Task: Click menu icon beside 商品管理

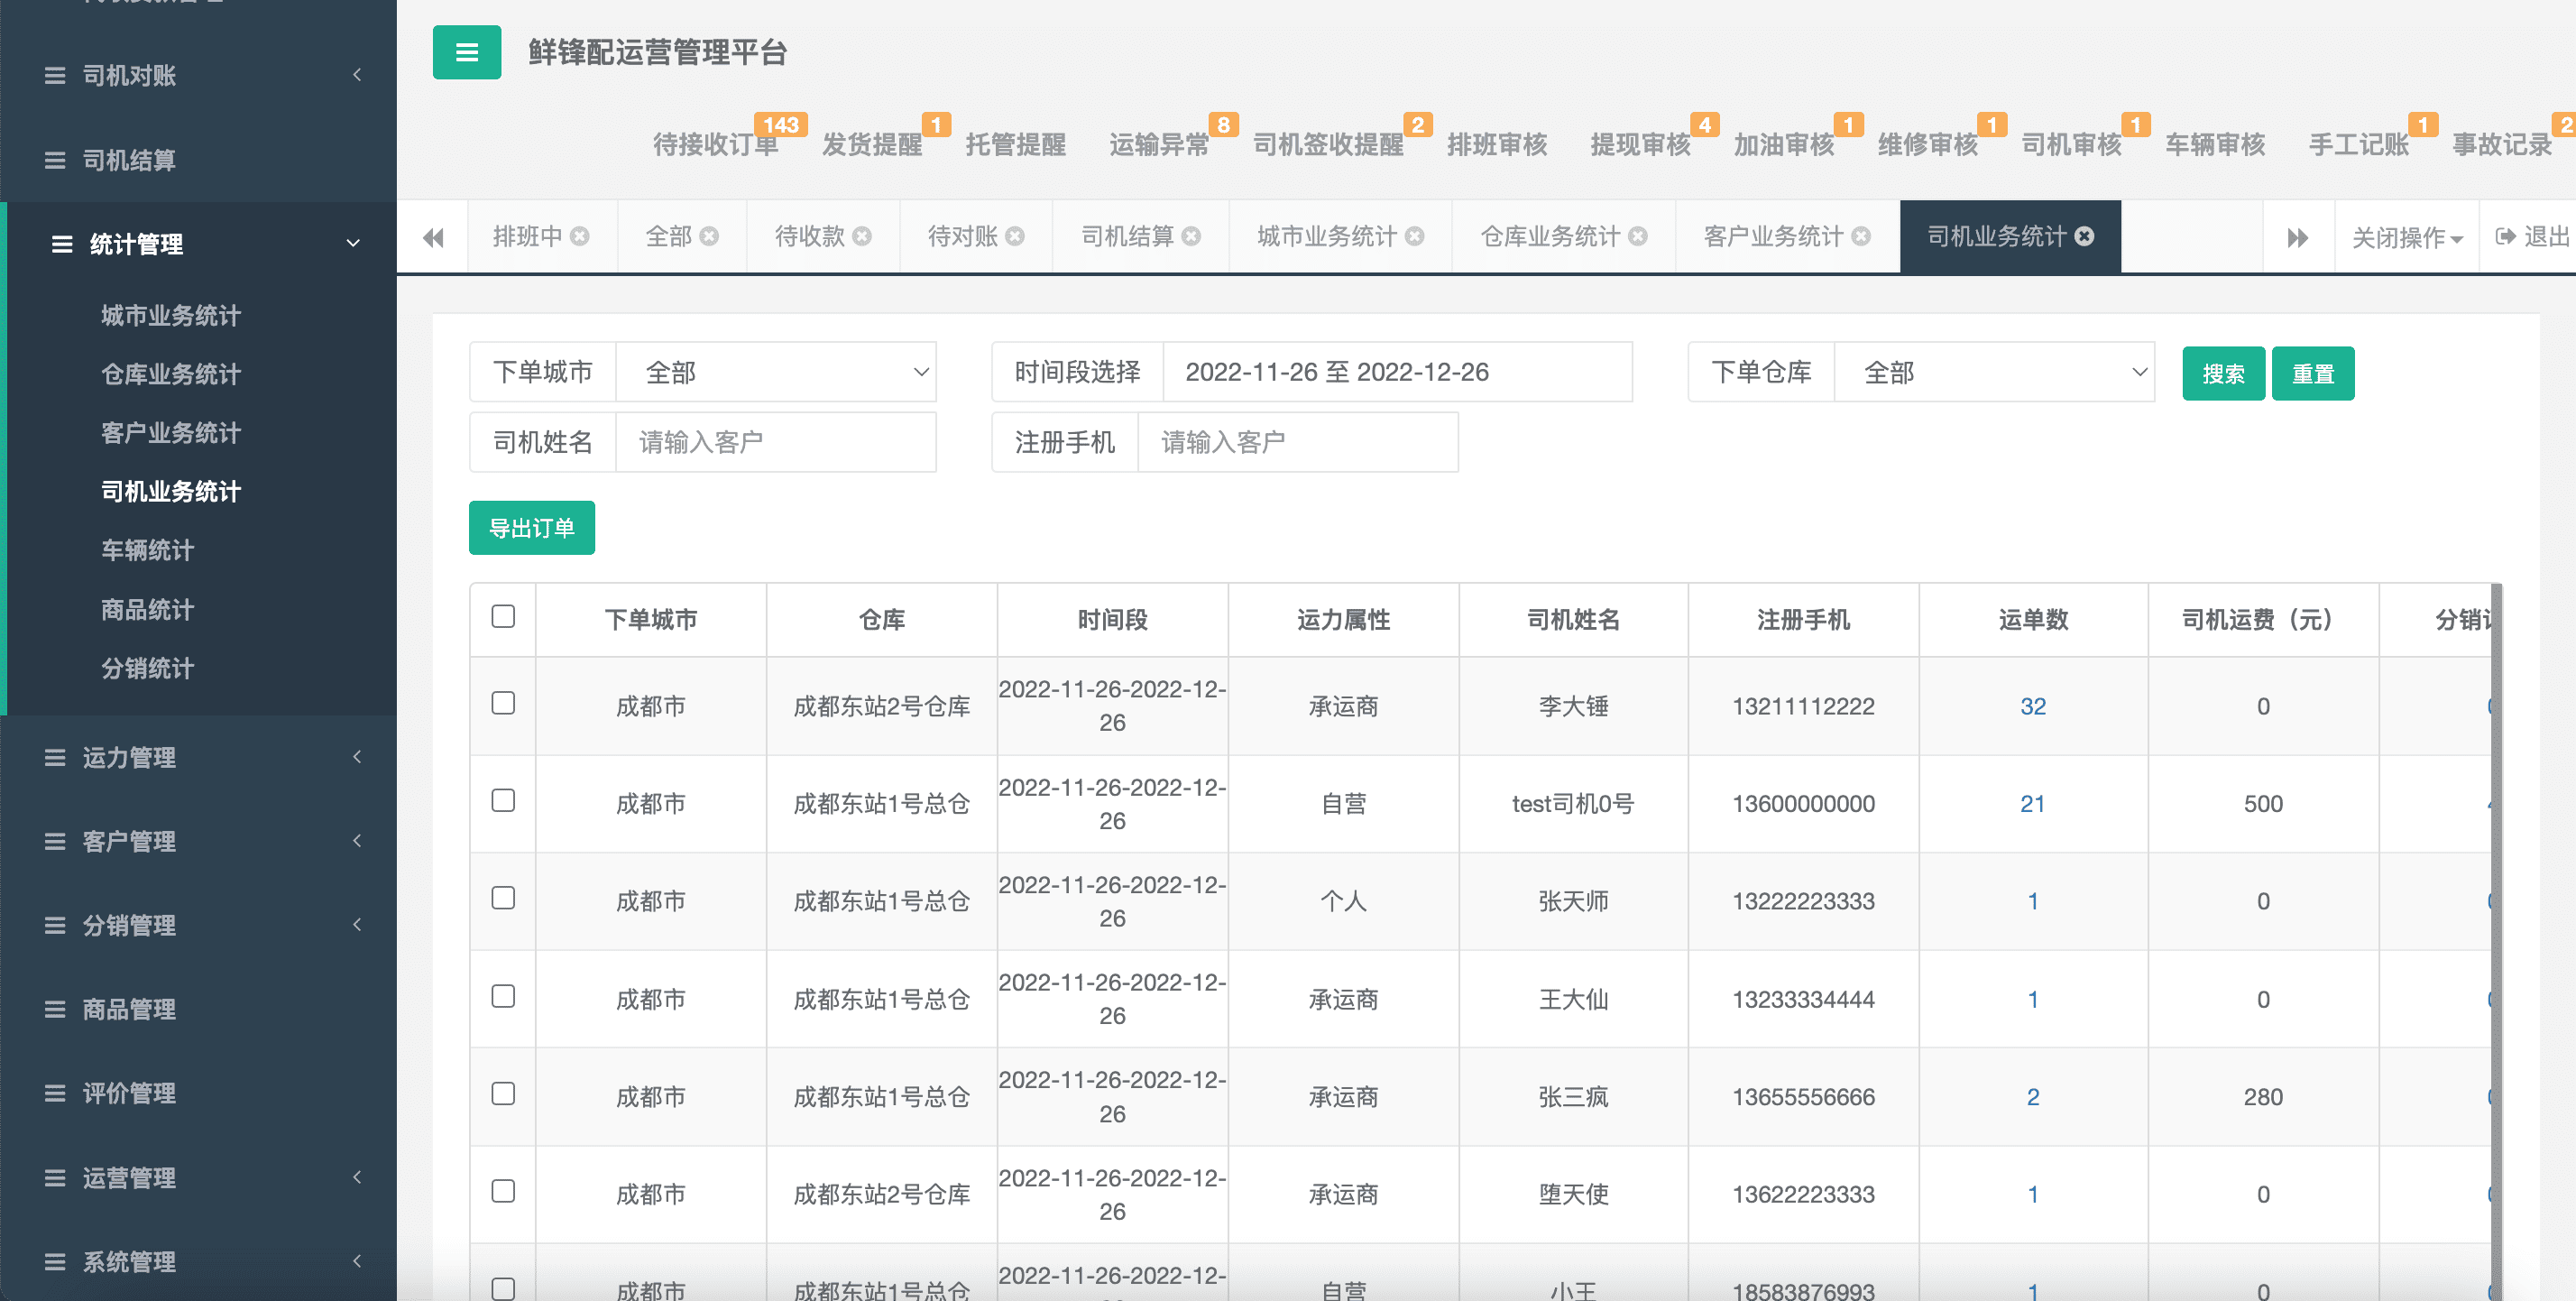Action: [x=55, y=1010]
